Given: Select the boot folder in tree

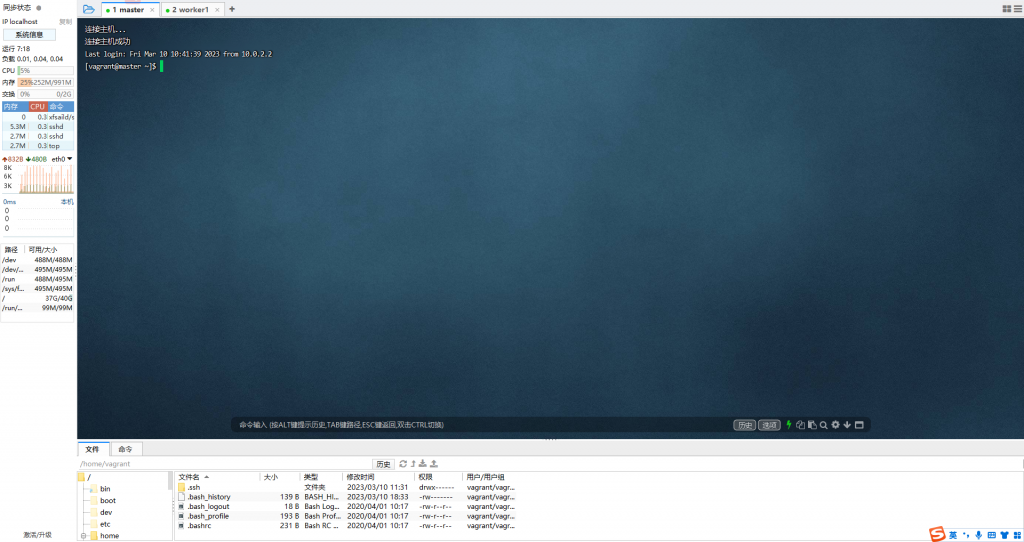Looking at the screenshot, I should 103,500.
